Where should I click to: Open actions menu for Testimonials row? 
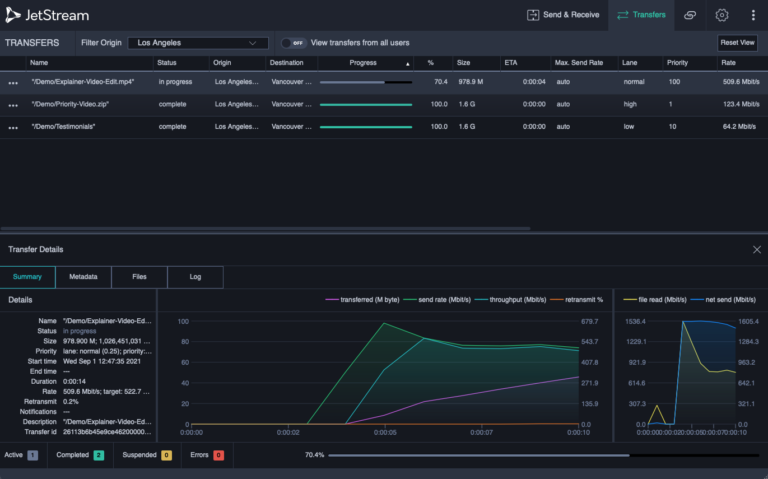13,127
